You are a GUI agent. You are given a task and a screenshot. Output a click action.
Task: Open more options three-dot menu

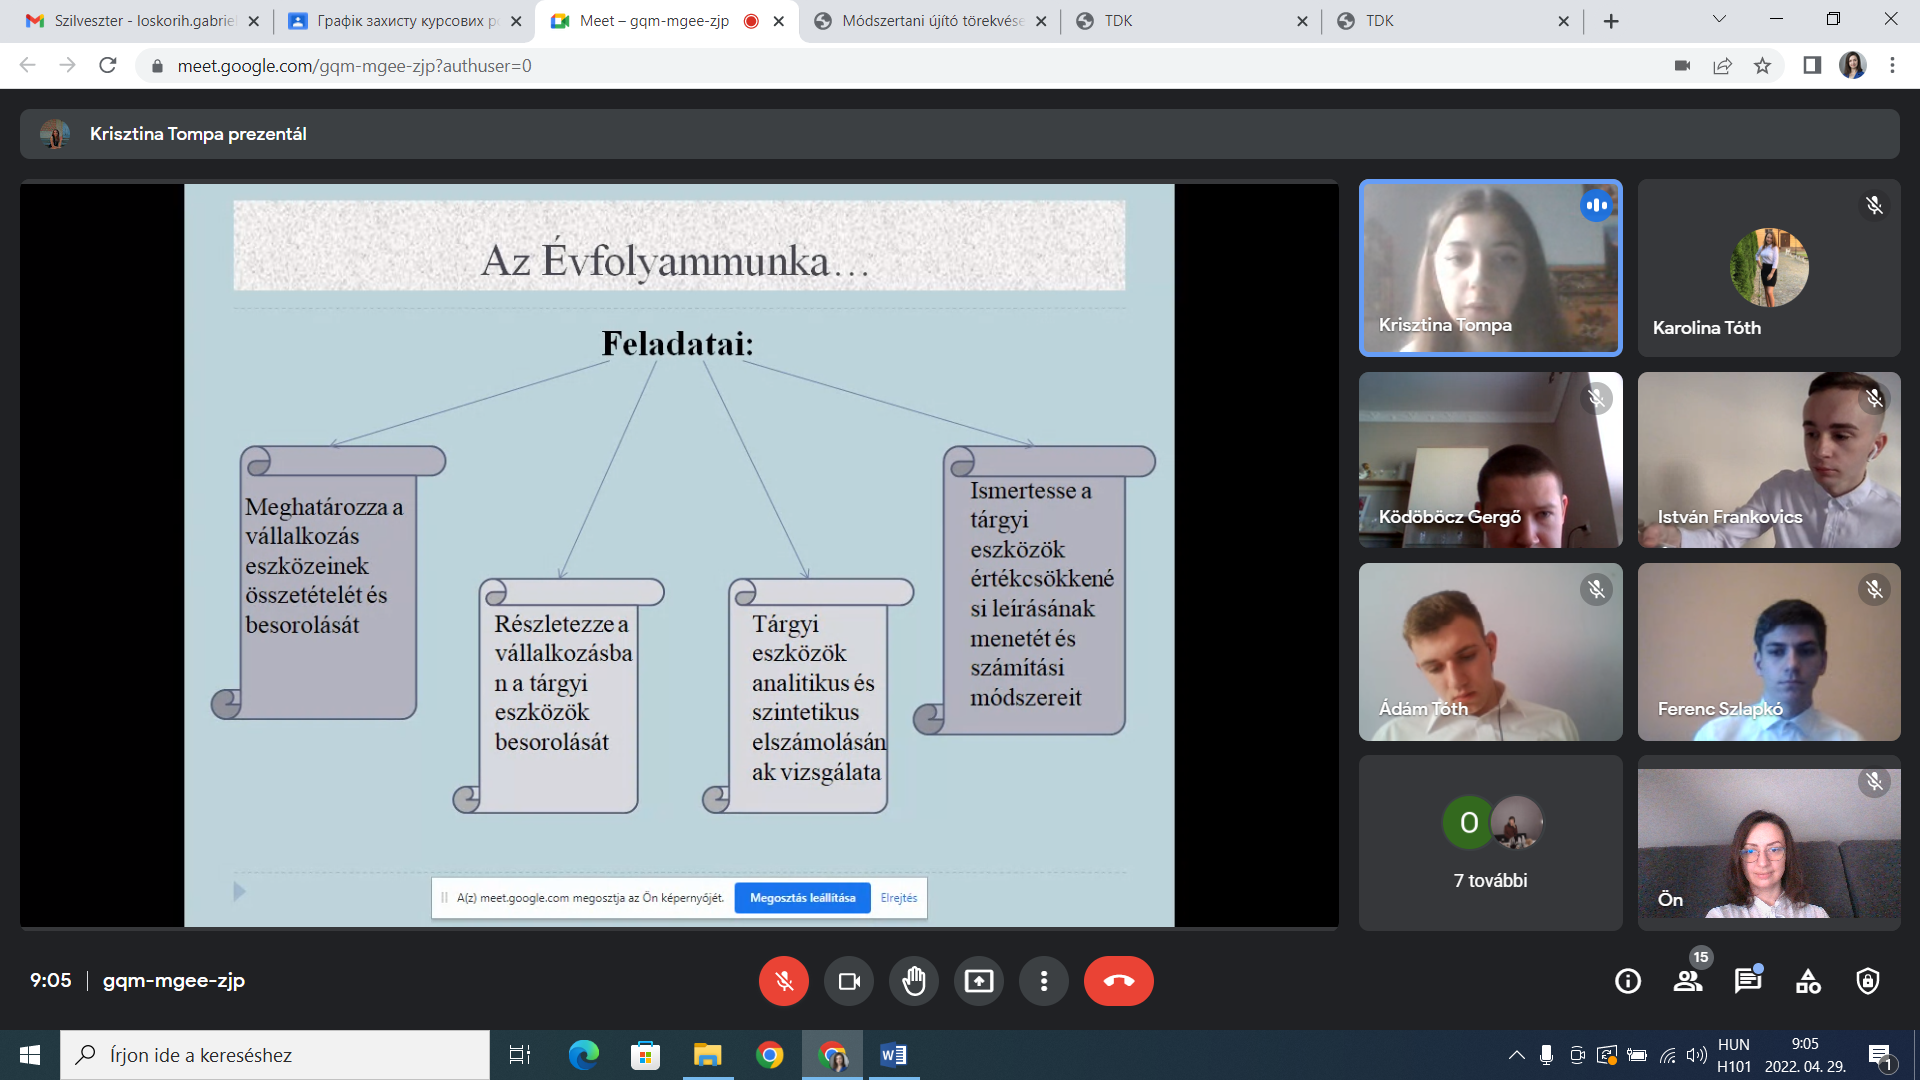[x=1043, y=981]
